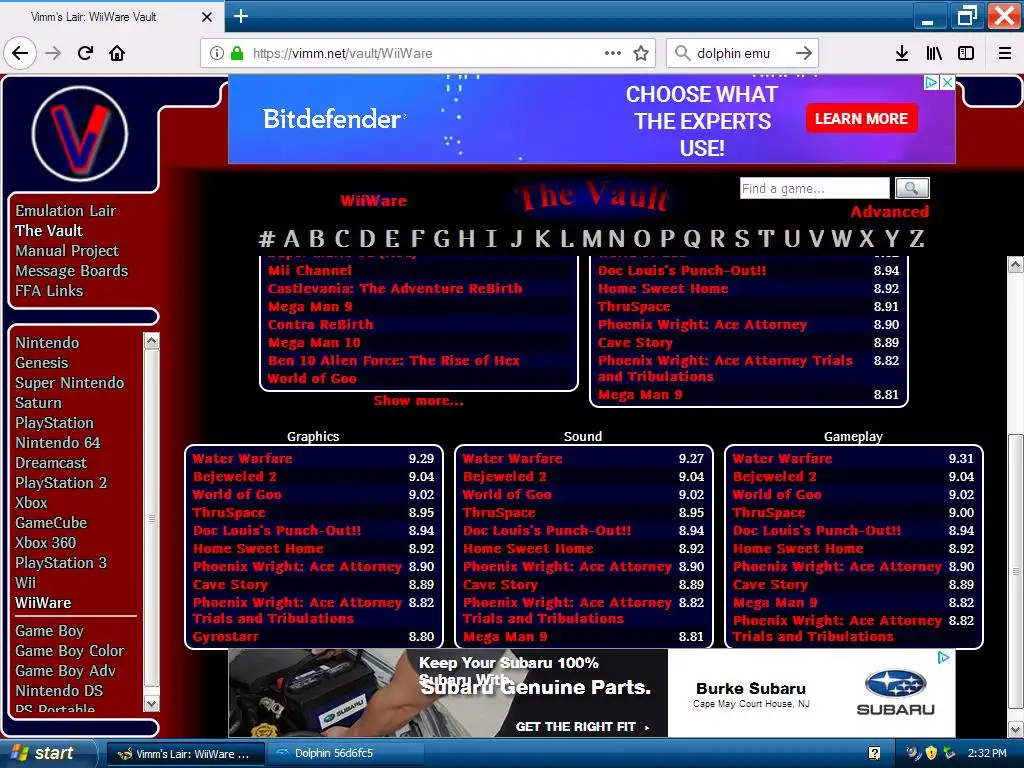
Task: Click the main page scrollbar down arrow
Action: 1016,729
